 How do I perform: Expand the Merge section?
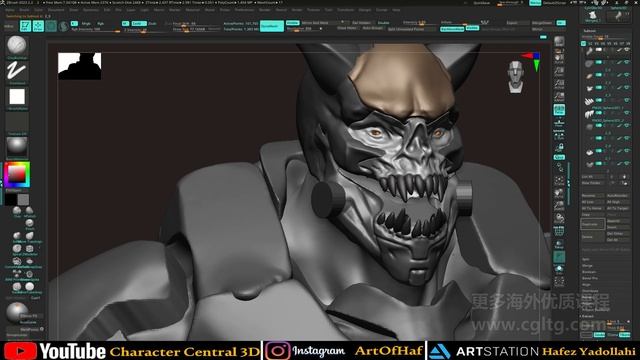[587, 266]
